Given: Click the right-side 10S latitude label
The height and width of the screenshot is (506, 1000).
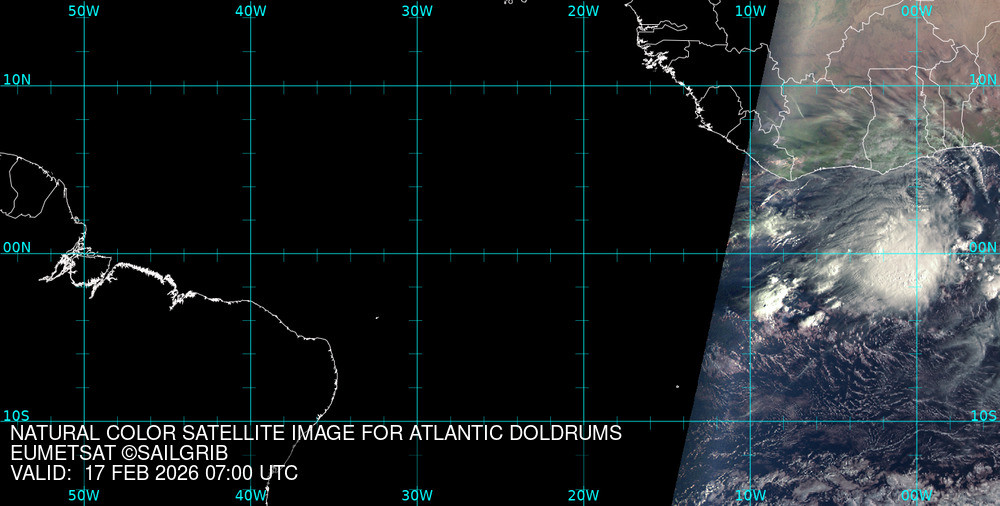Looking at the screenshot, I should click(983, 415).
